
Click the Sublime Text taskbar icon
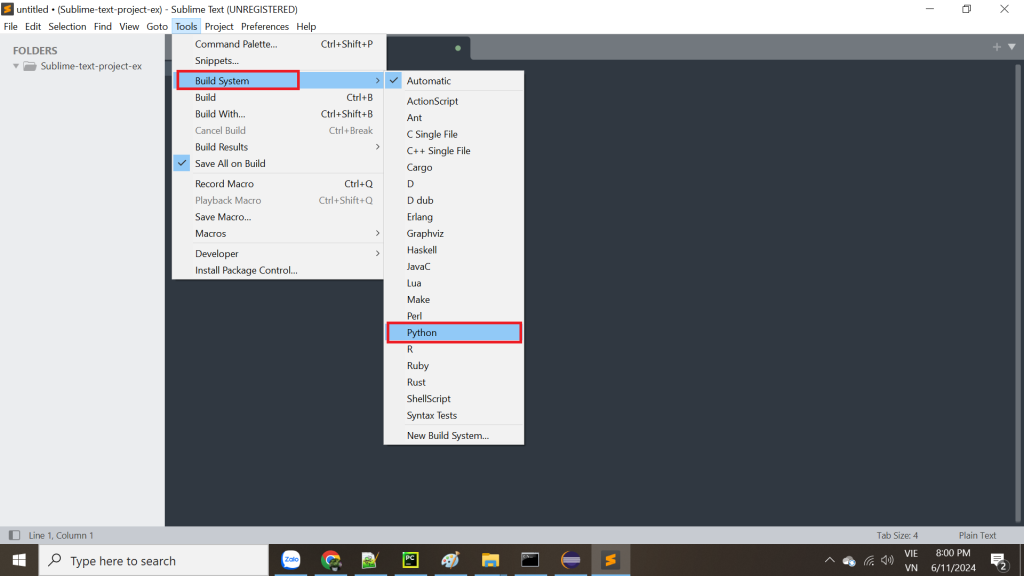[611, 560]
